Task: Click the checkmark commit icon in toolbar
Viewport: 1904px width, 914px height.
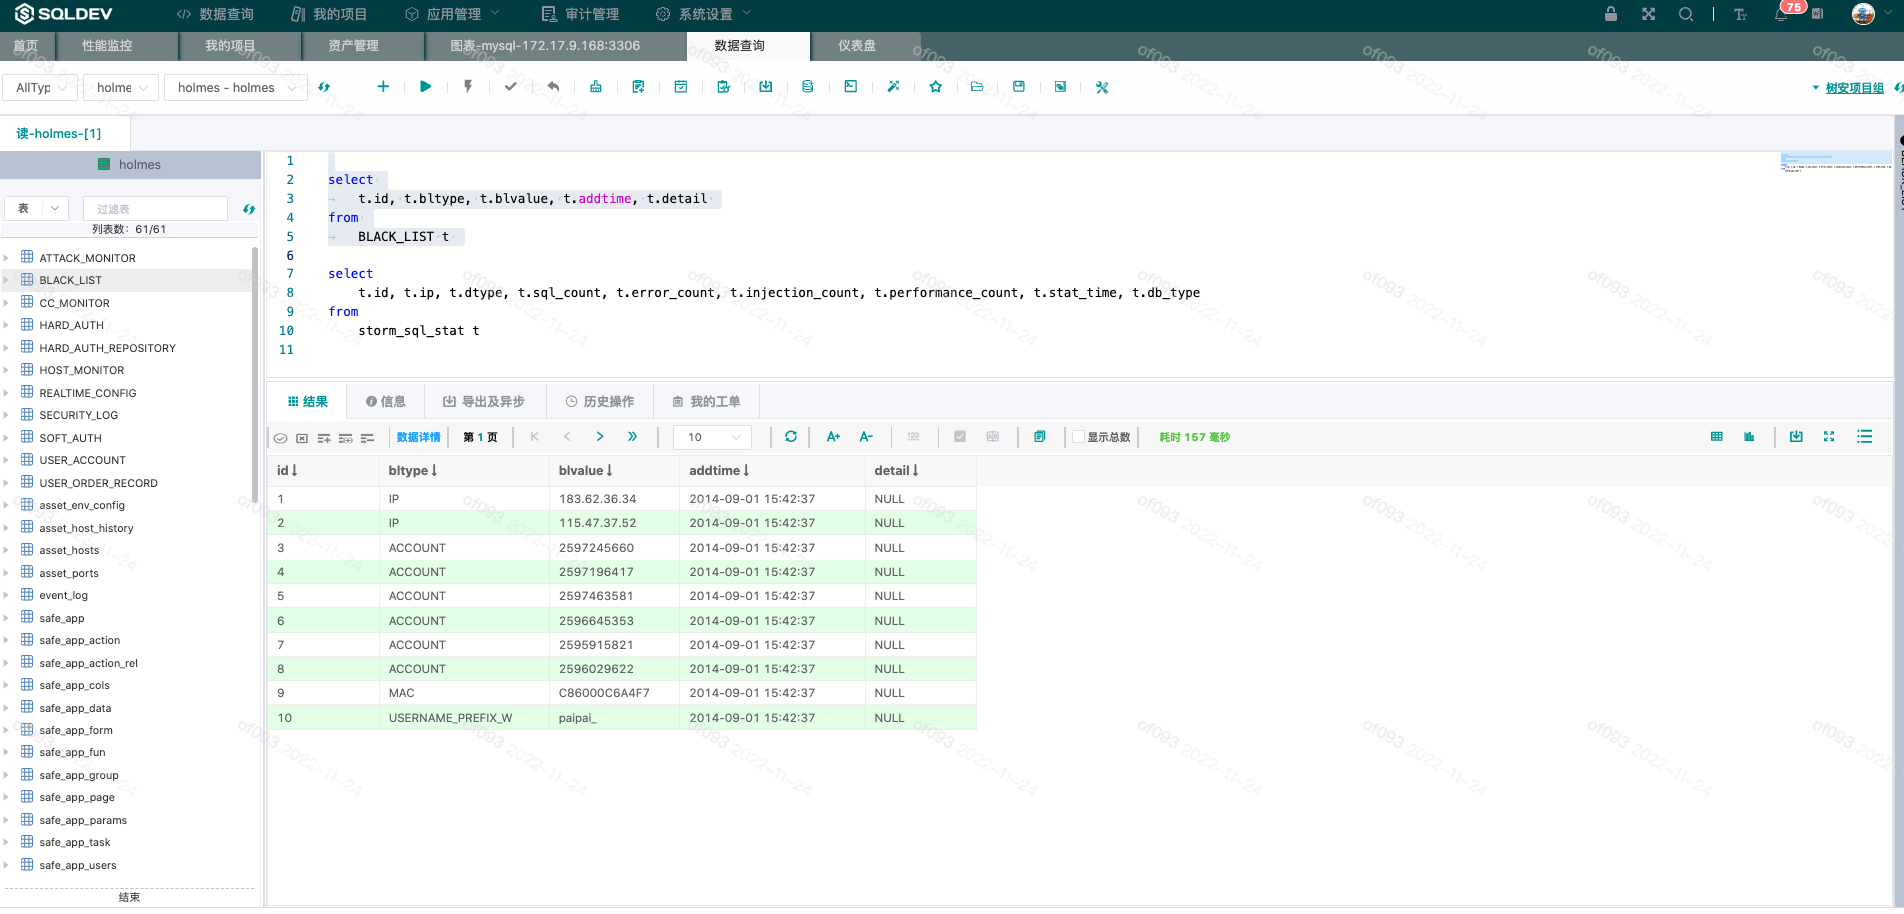Action: 511,87
